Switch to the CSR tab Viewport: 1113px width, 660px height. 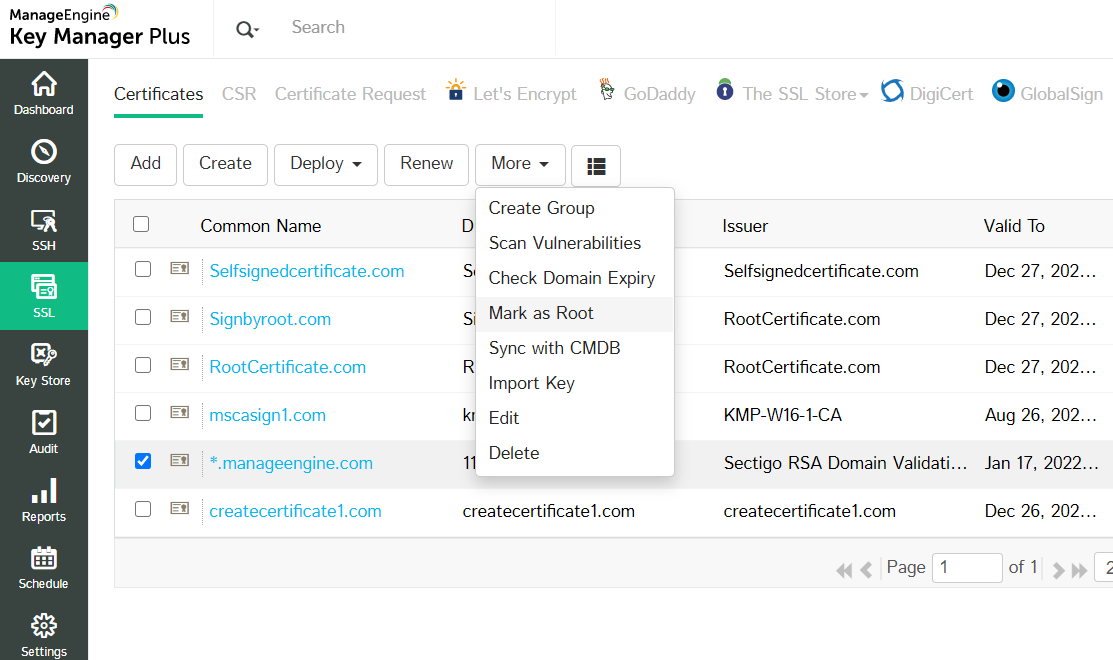239,94
